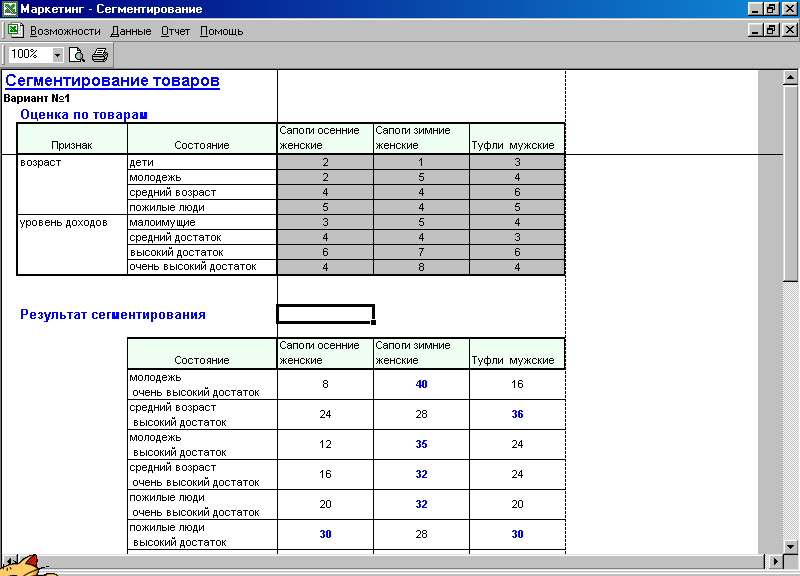Open the Данные menu
This screenshot has height=576, width=800.
click(x=131, y=31)
